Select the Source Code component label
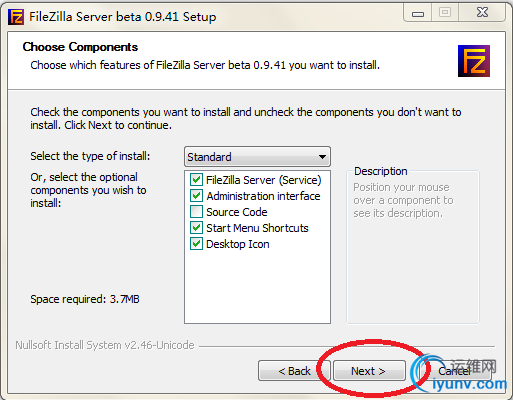The height and width of the screenshot is (400, 513). [237, 212]
